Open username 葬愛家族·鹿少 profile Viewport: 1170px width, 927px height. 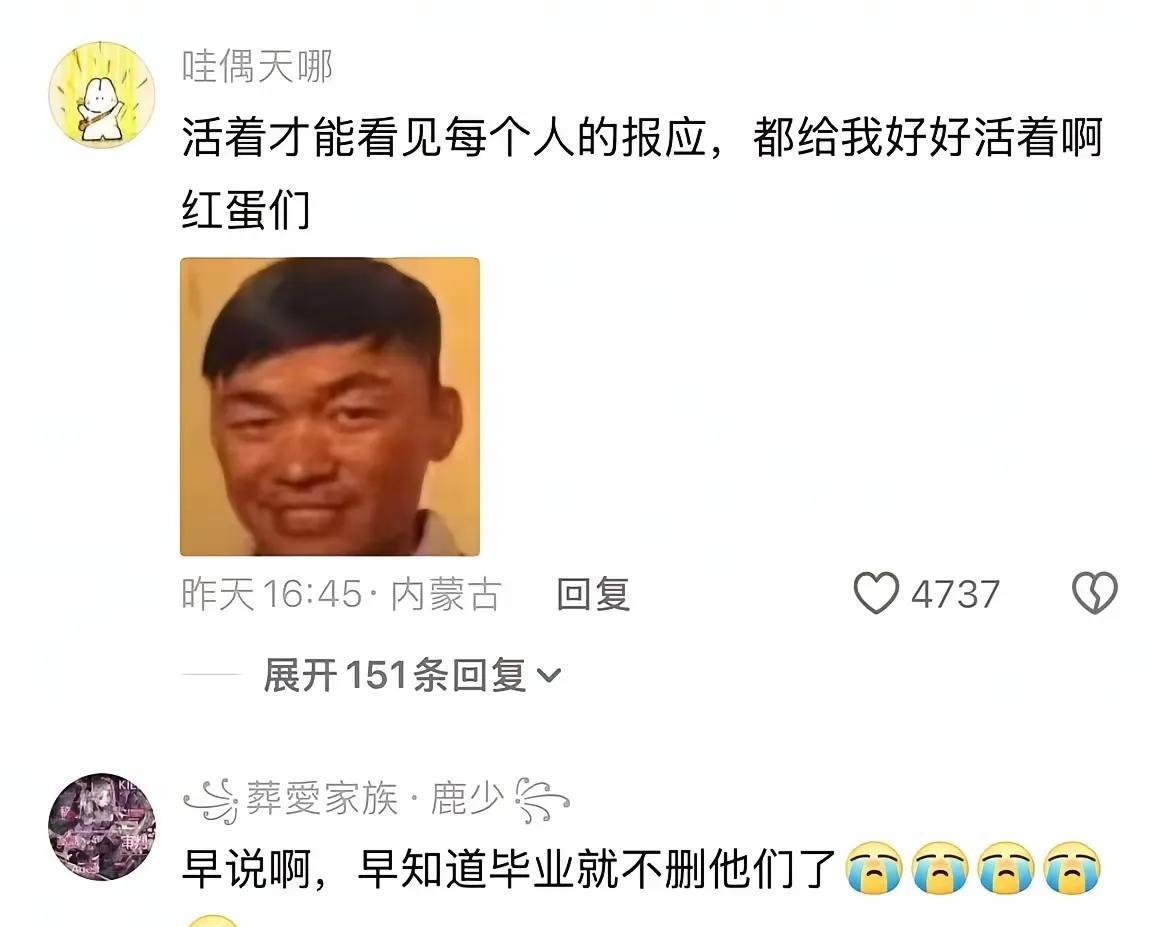[x=377, y=799]
